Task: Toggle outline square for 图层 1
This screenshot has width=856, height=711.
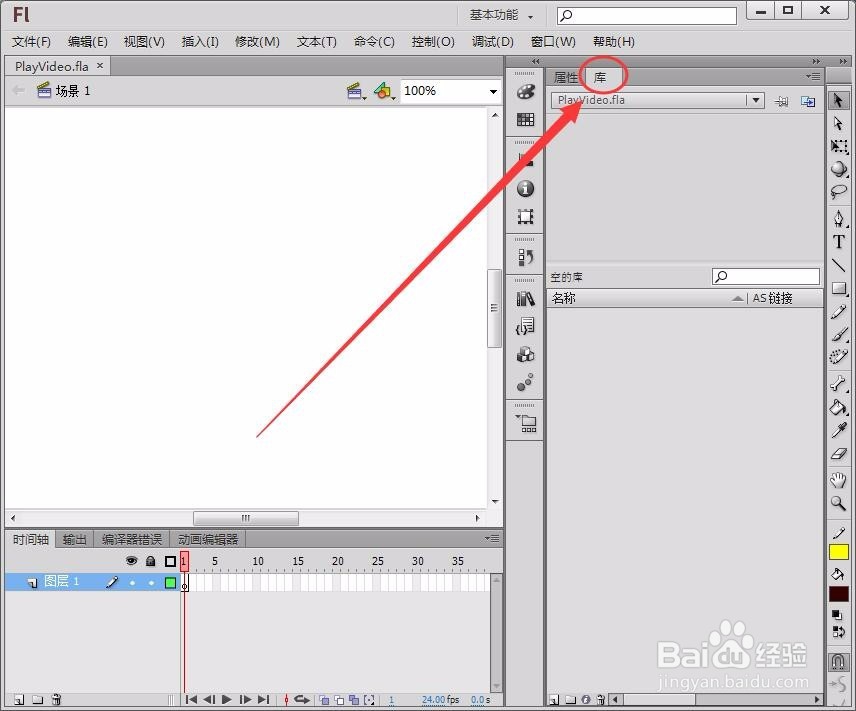Action: tap(170, 583)
